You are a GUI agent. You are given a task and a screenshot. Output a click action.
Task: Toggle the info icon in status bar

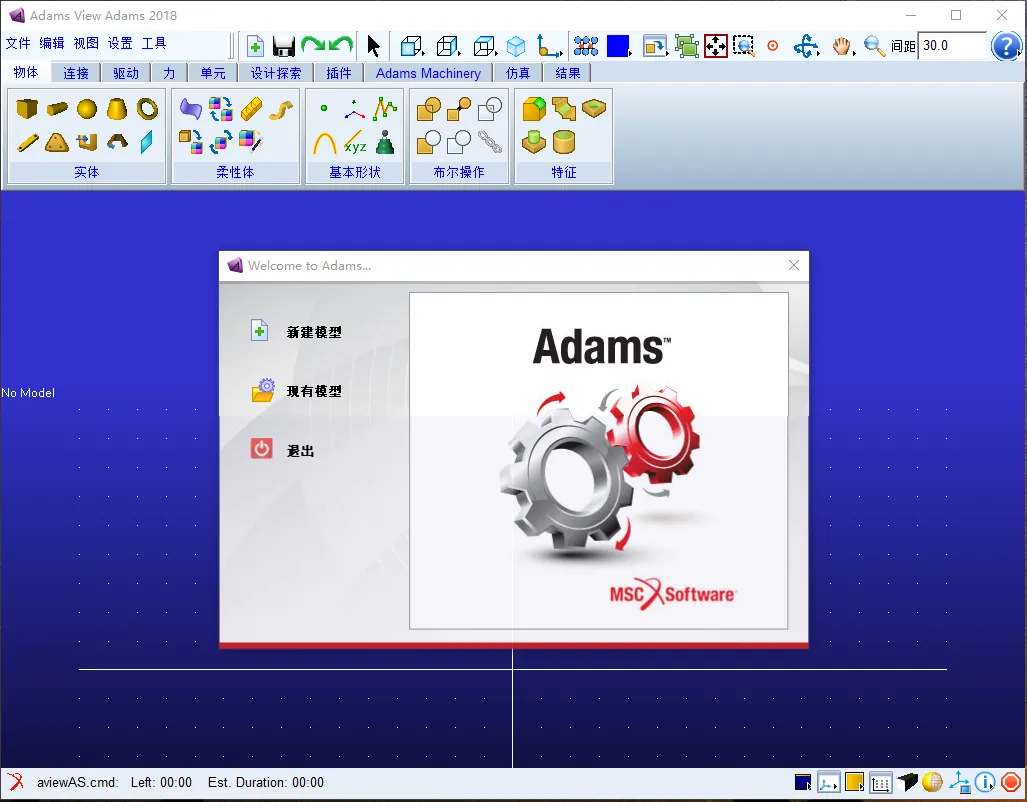coord(984,782)
